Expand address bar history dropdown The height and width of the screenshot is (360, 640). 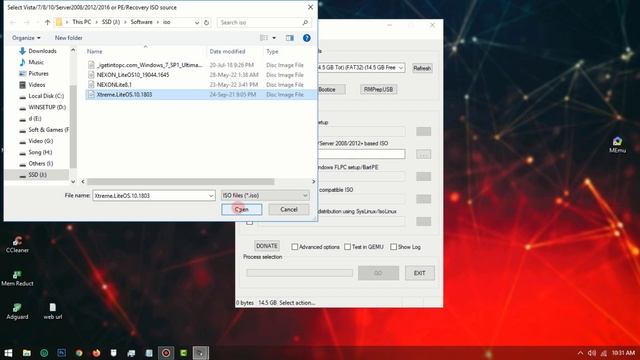197,22
